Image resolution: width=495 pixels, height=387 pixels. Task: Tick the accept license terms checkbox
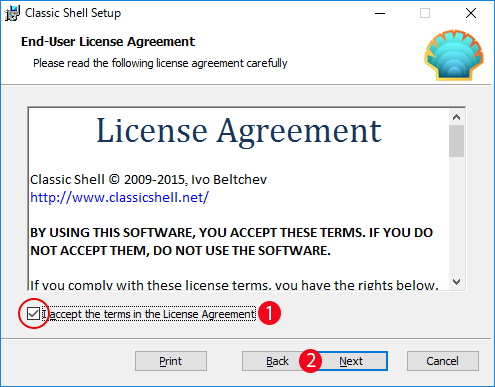tap(33, 314)
